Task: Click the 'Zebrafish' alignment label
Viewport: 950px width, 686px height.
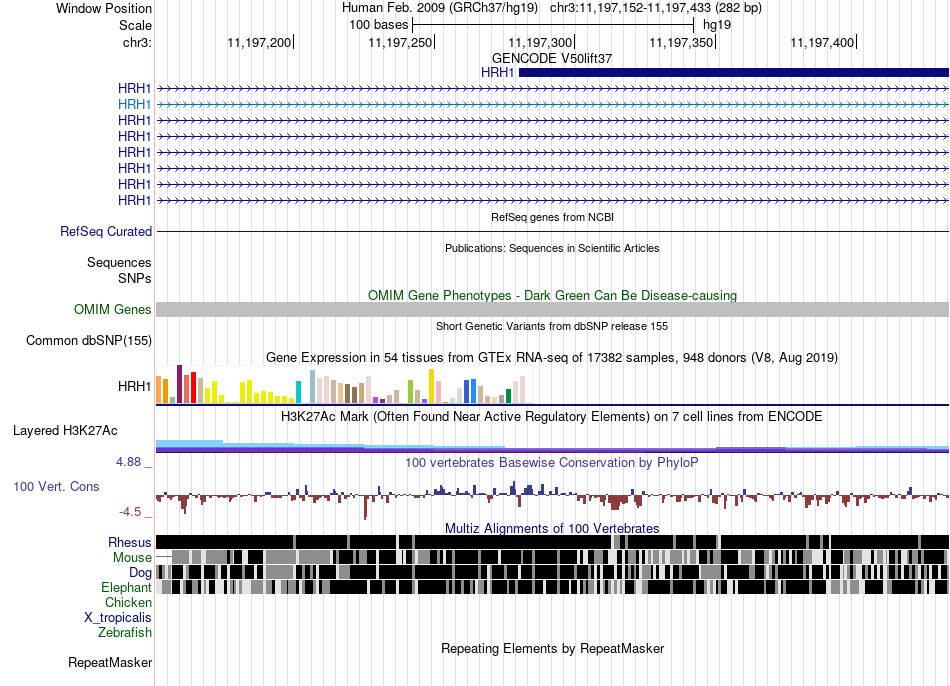Action: tap(125, 633)
